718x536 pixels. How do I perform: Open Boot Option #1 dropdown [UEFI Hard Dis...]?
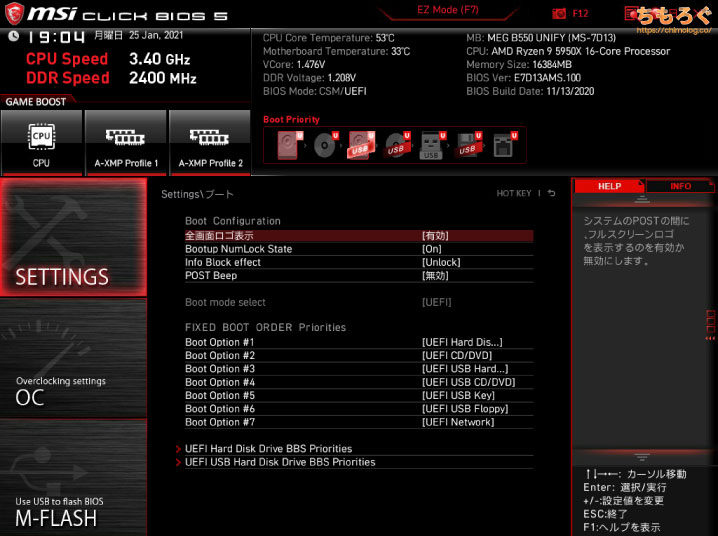pyautogui.click(x=462, y=342)
